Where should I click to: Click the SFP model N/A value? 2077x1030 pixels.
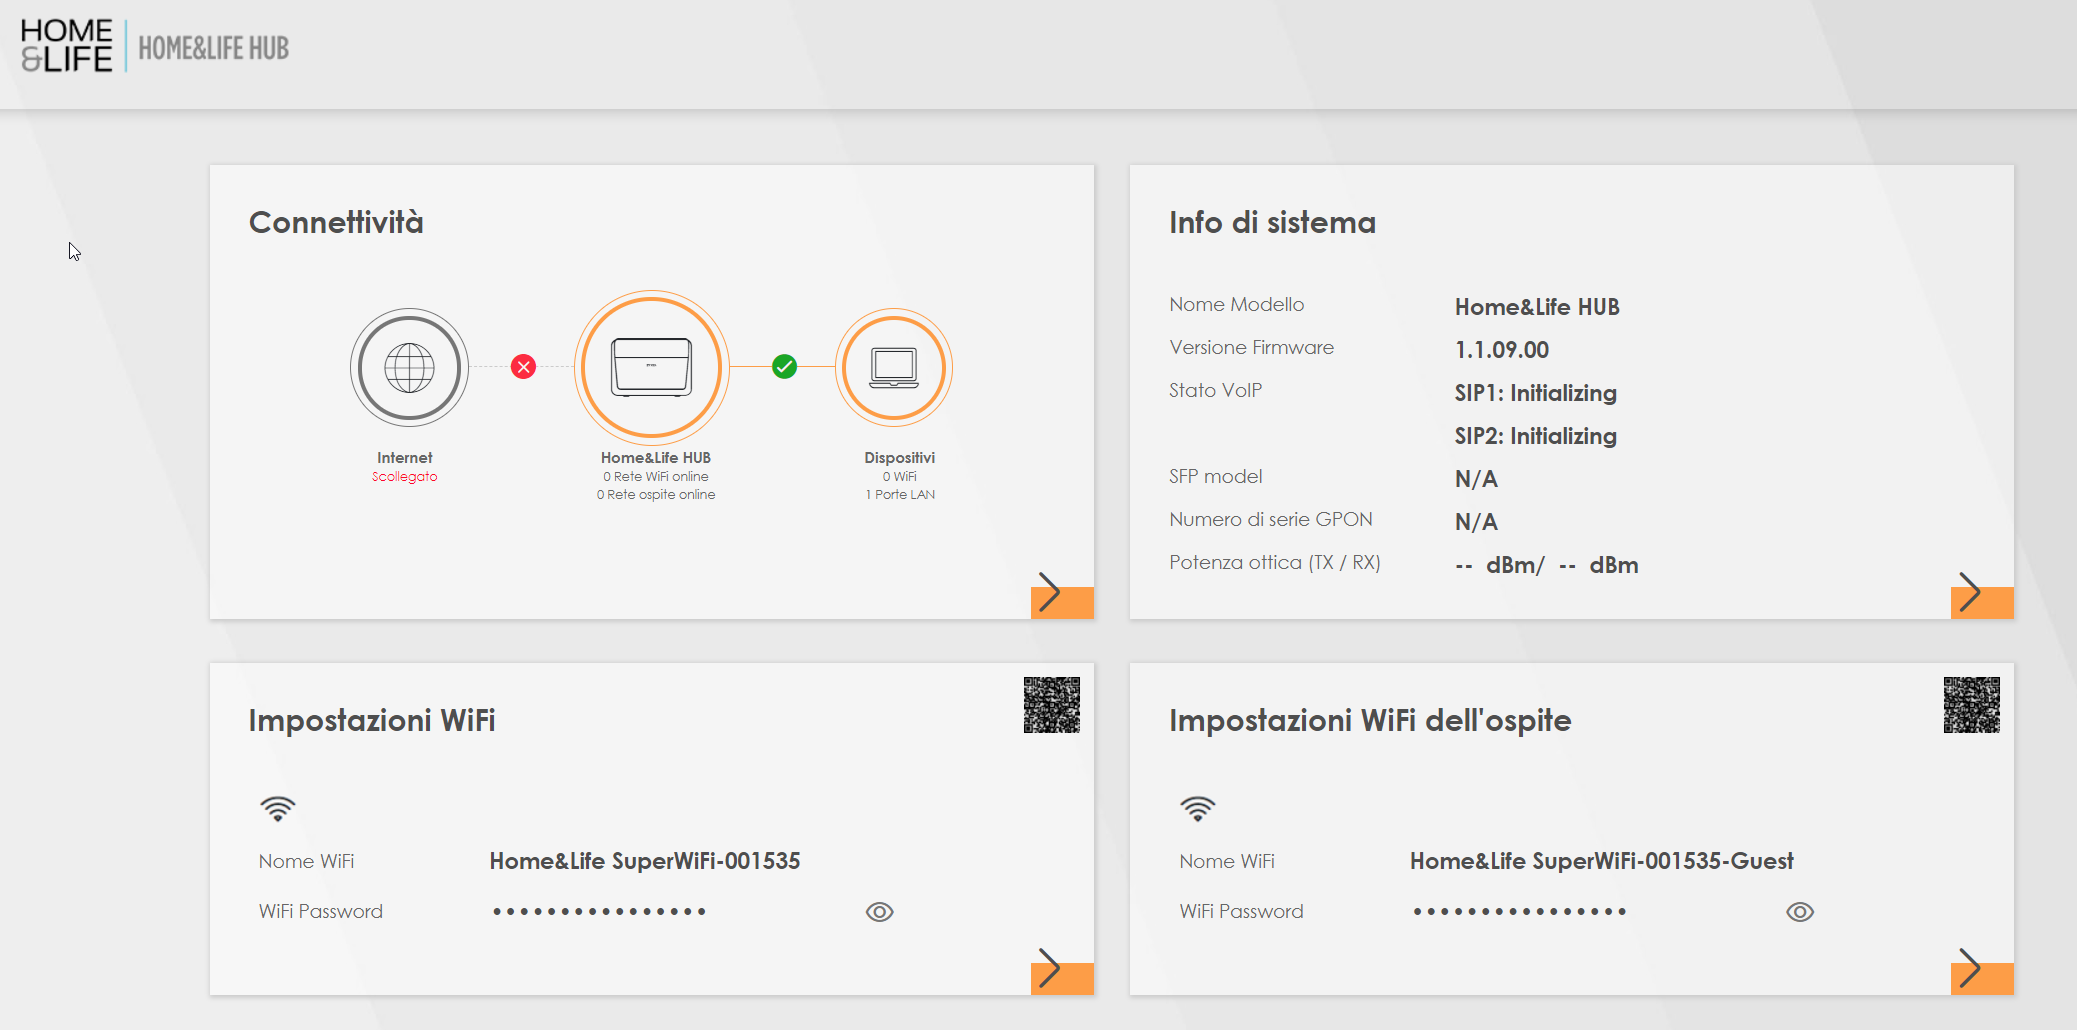(x=1476, y=479)
